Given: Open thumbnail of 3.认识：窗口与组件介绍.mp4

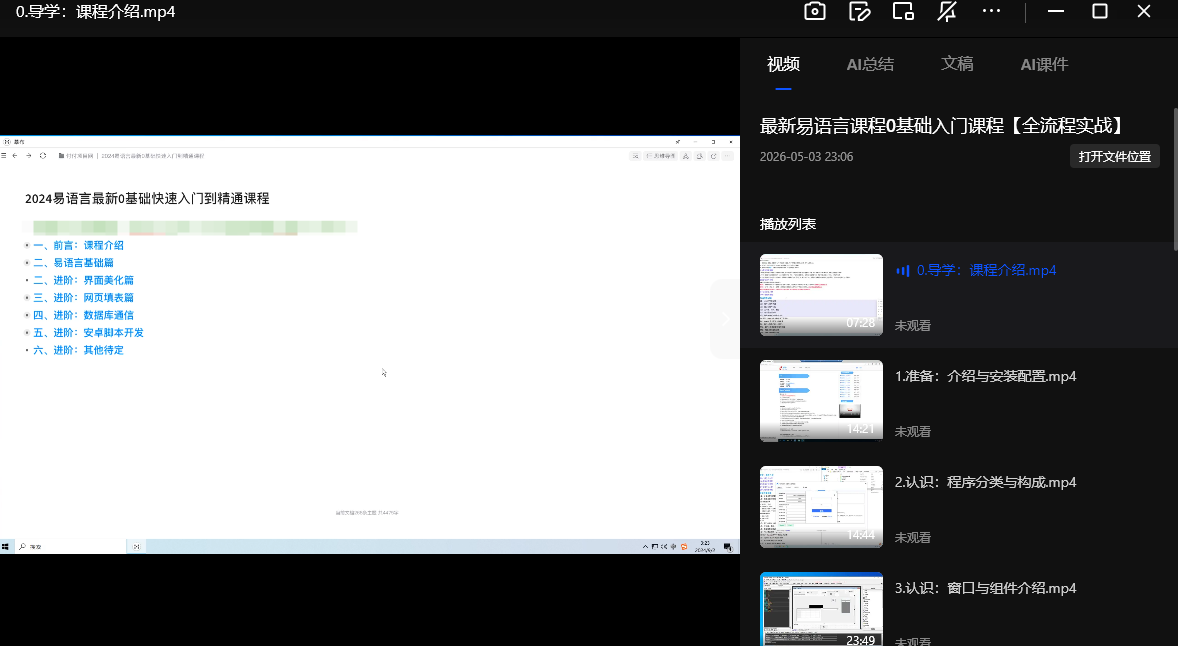Looking at the screenshot, I should pyautogui.click(x=821, y=609).
